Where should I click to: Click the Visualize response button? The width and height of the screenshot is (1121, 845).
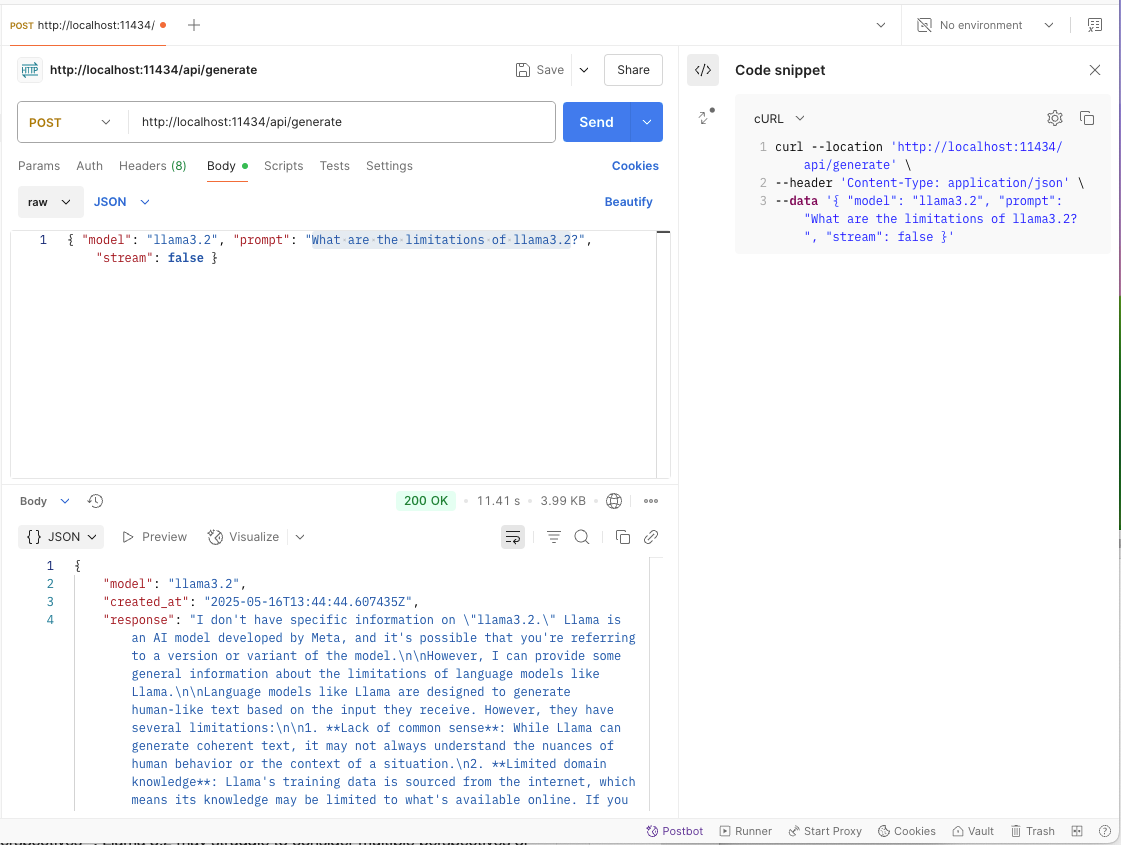coord(243,537)
